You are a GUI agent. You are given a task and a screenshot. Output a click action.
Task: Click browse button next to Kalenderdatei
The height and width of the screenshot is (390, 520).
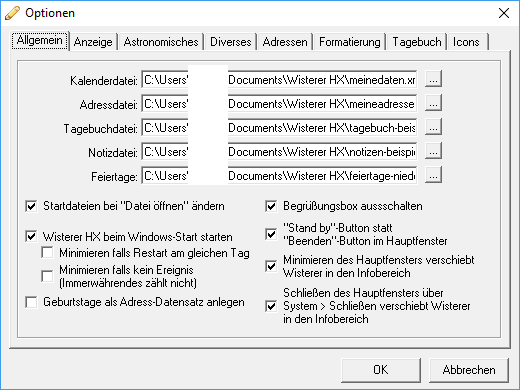[x=433, y=79]
